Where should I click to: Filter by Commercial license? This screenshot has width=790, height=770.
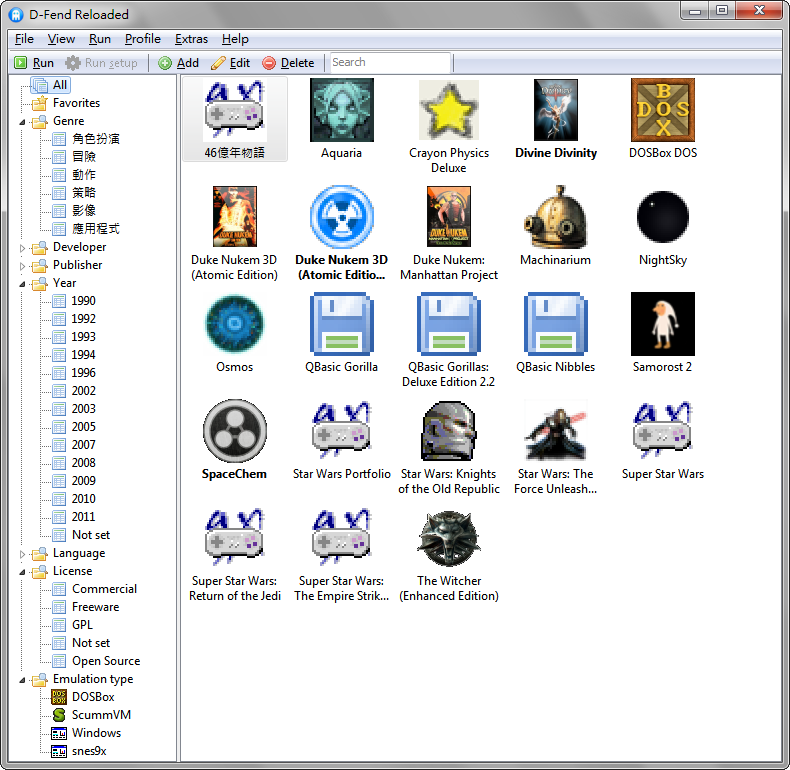104,589
